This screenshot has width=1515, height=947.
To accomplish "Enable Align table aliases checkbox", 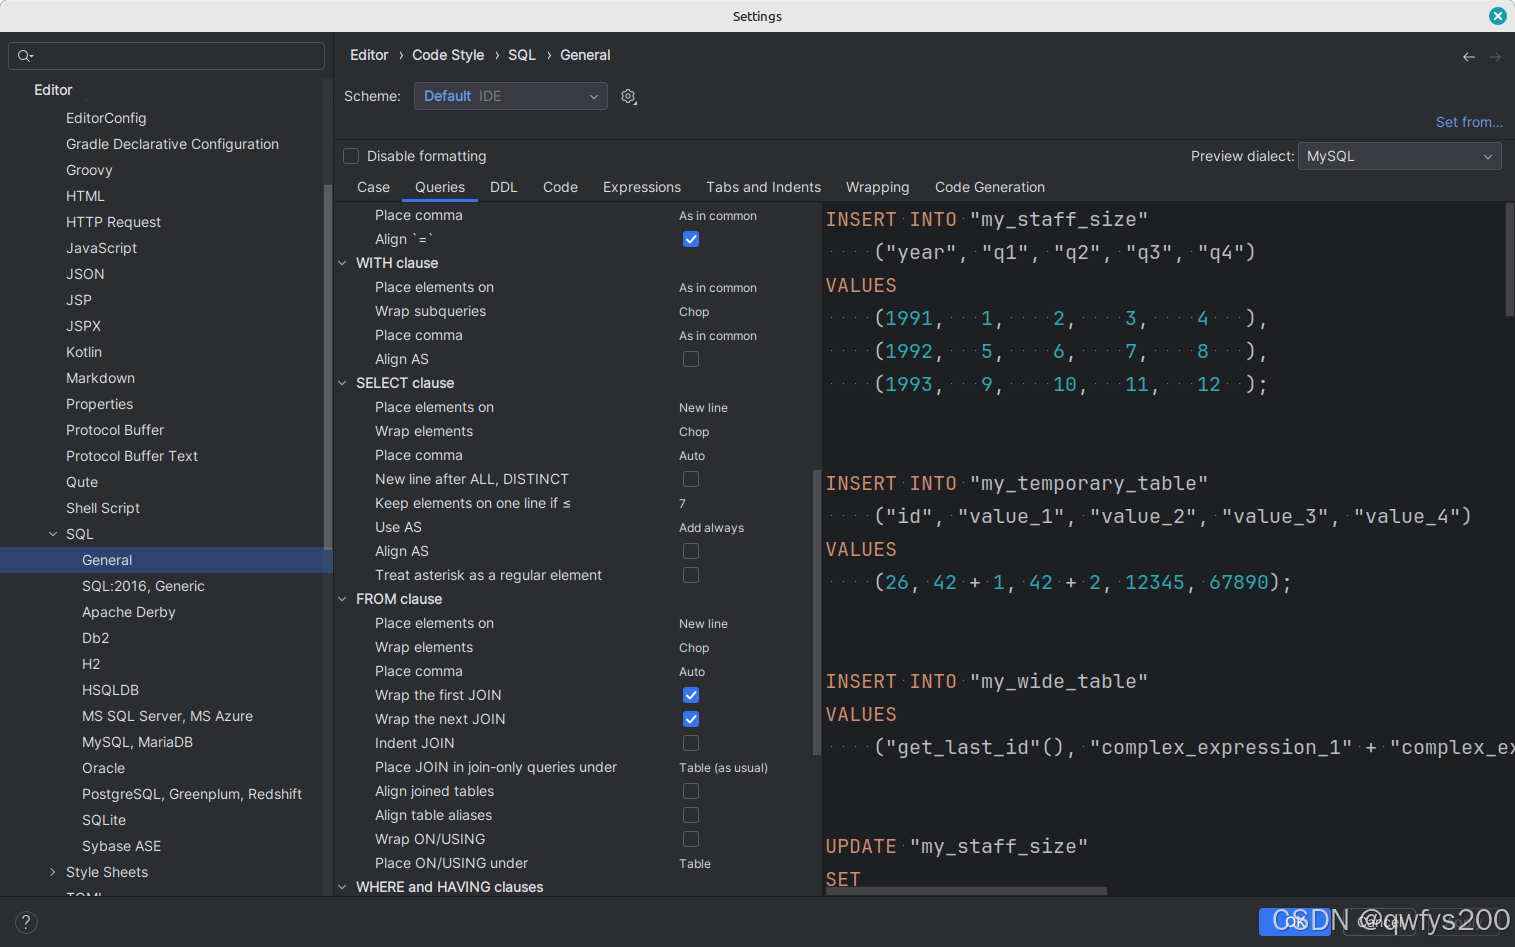I will pos(691,815).
